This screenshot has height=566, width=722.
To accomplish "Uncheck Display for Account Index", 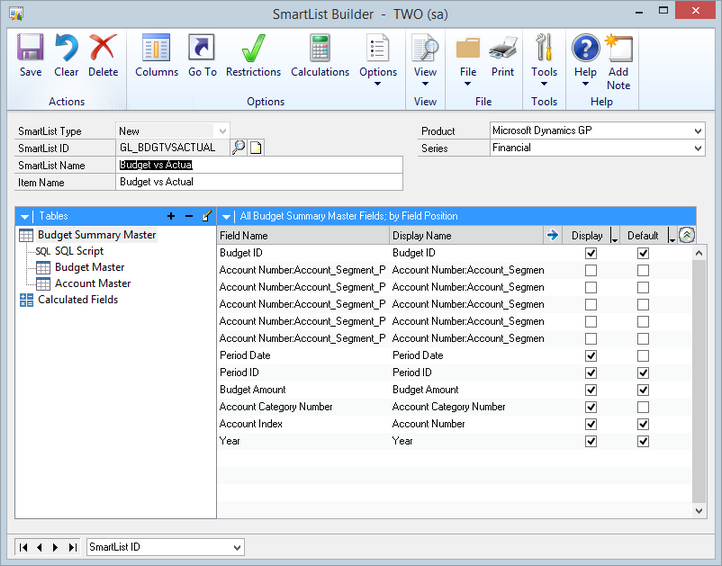I will coord(591,424).
